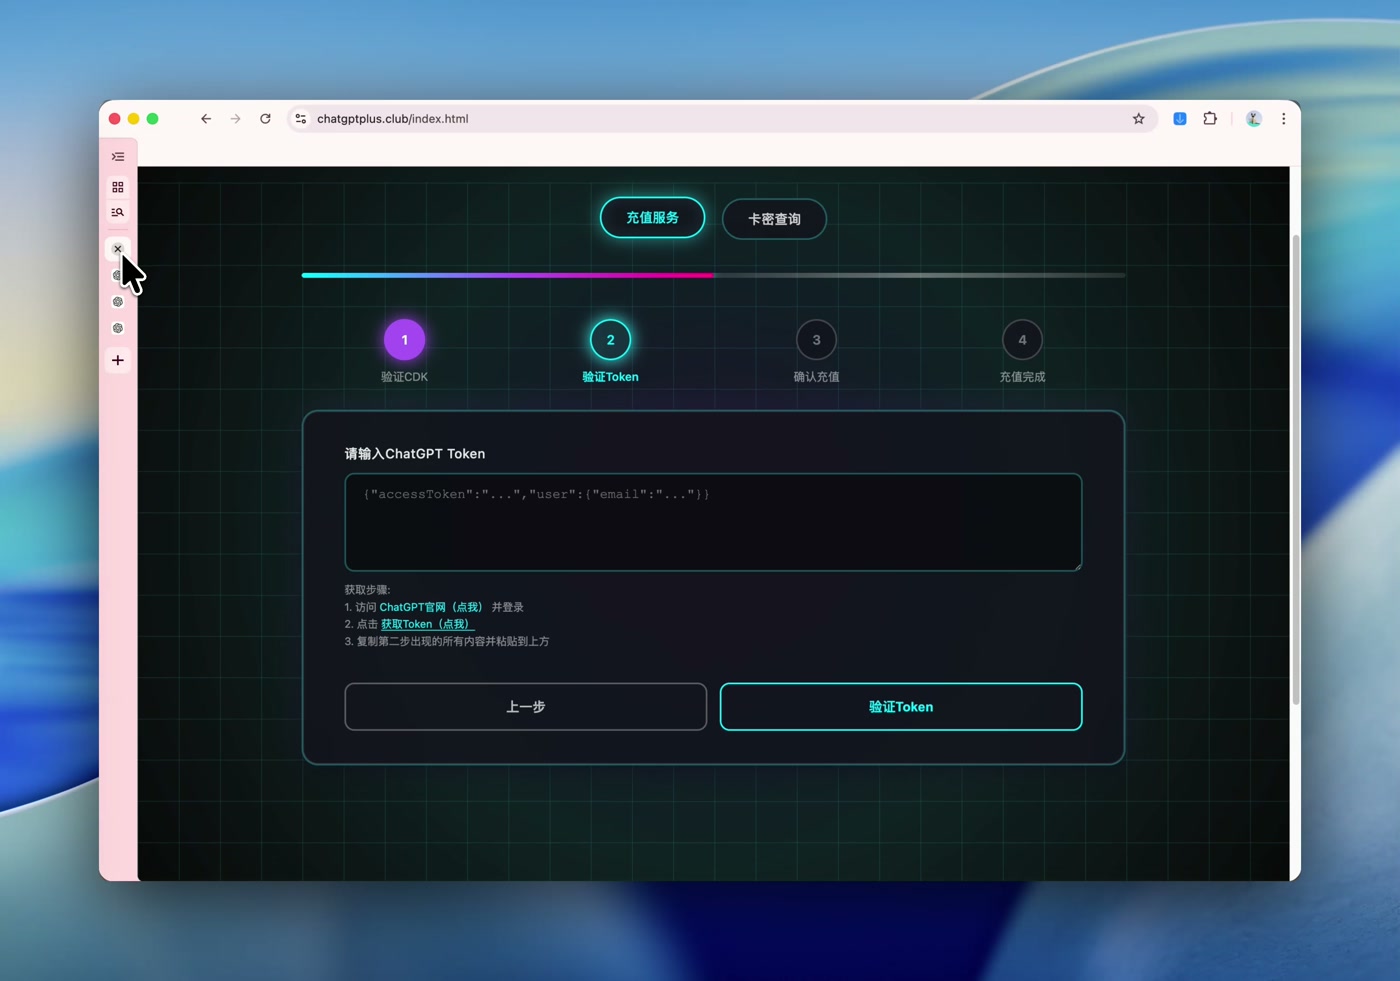Expand the vertical tabs sidebar
Viewport: 1400px width, 981px height.
(x=118, y=157)
